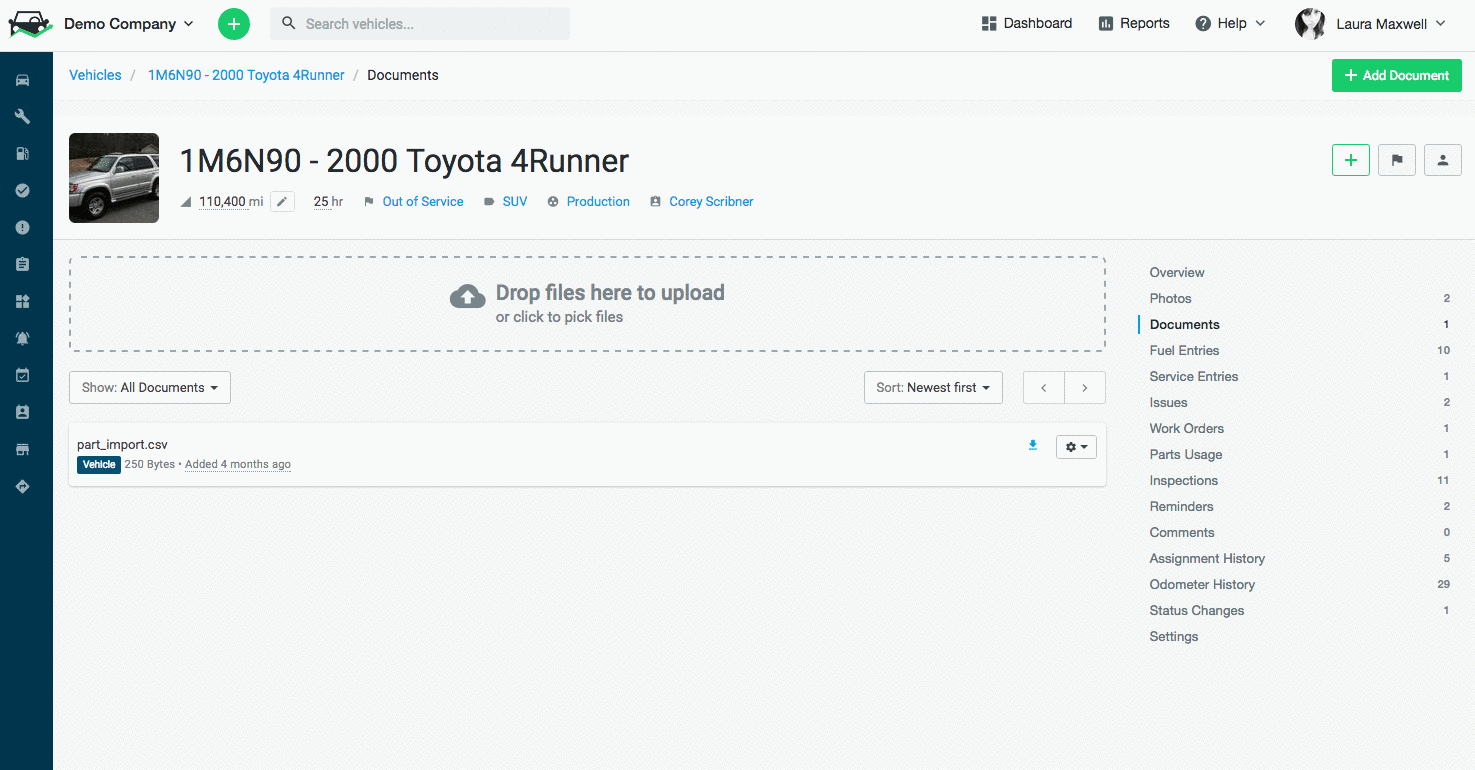This screenshot has width=1475, height=770.
Task: Click the alarm bell sidebar icon
Action: pos(22,339)
